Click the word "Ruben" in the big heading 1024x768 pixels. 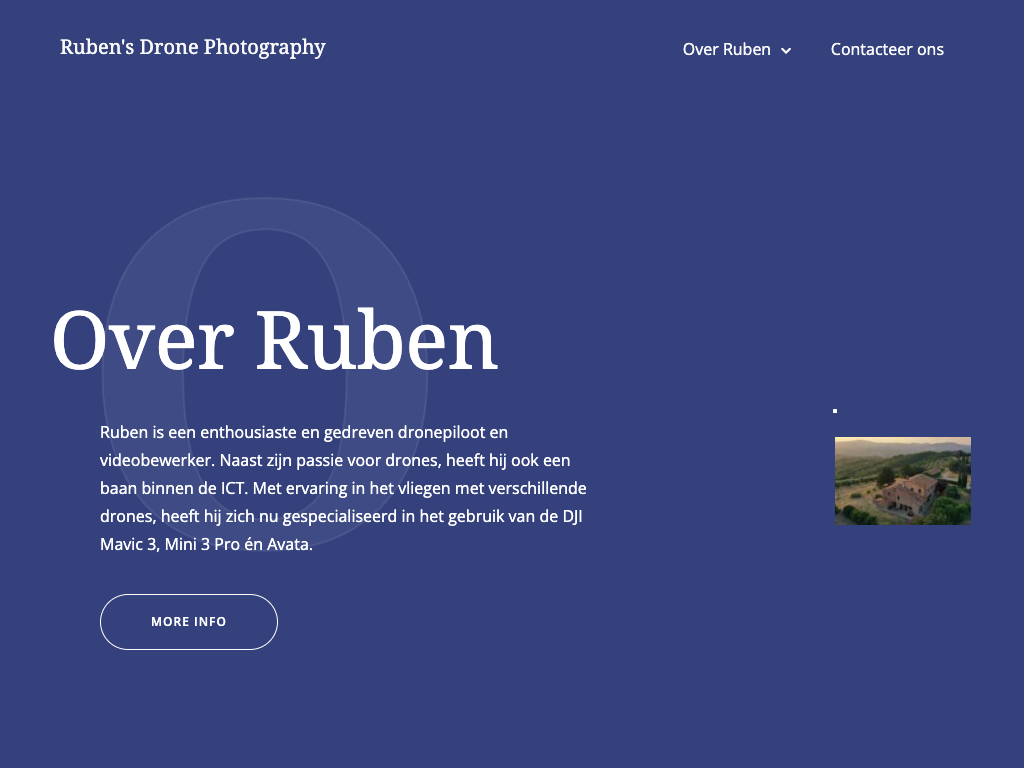pos(376,341)
